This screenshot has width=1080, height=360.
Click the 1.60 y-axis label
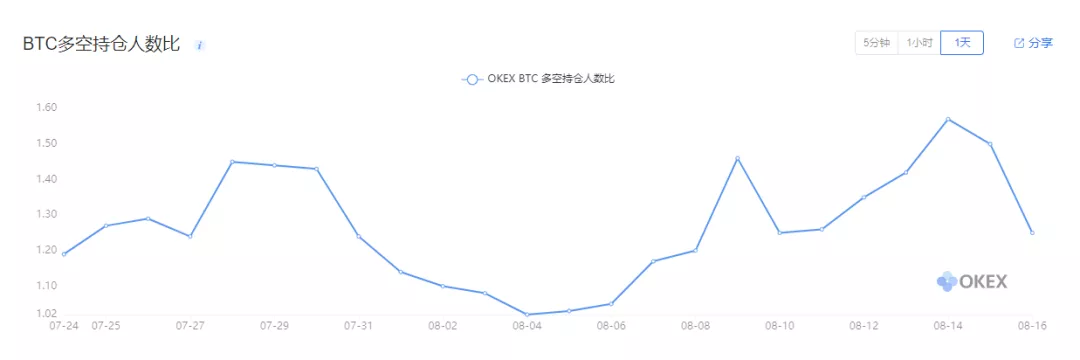tap(45, 108)
